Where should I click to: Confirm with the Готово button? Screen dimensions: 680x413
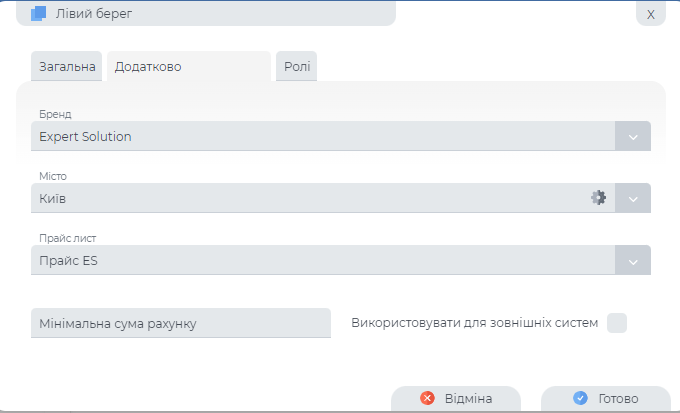[x=605, y=398]
